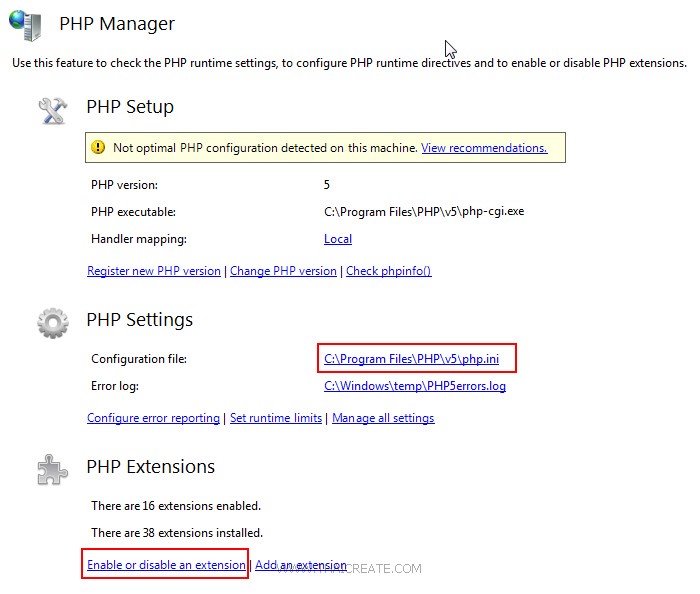700x594 pixels.
Task: Open the PHP5errors.log error log link
Action: pyautogui.click(x=415, y=386)
